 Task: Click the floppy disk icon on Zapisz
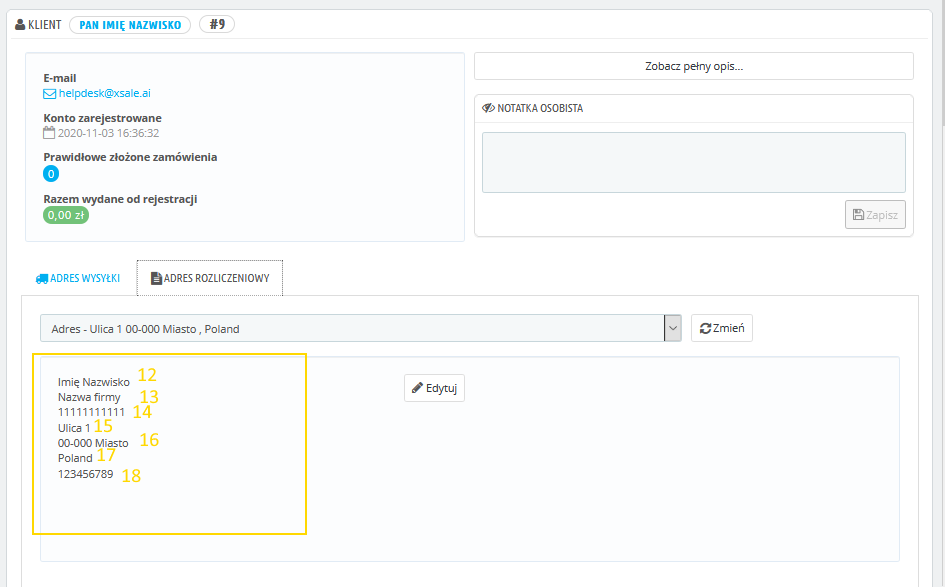click(858, 214)
